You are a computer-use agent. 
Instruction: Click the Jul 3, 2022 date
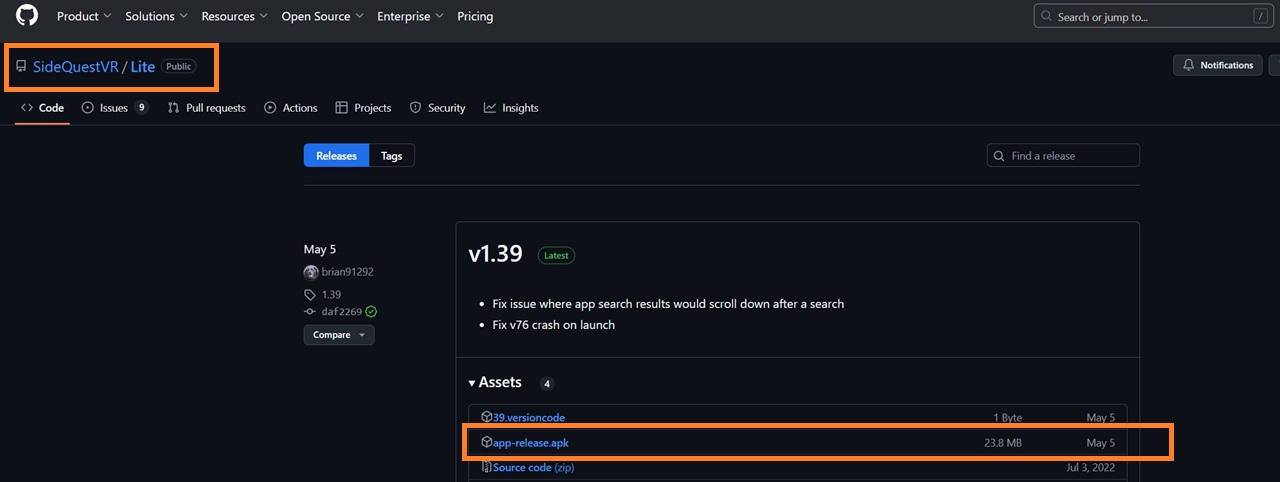(1091, 467)
